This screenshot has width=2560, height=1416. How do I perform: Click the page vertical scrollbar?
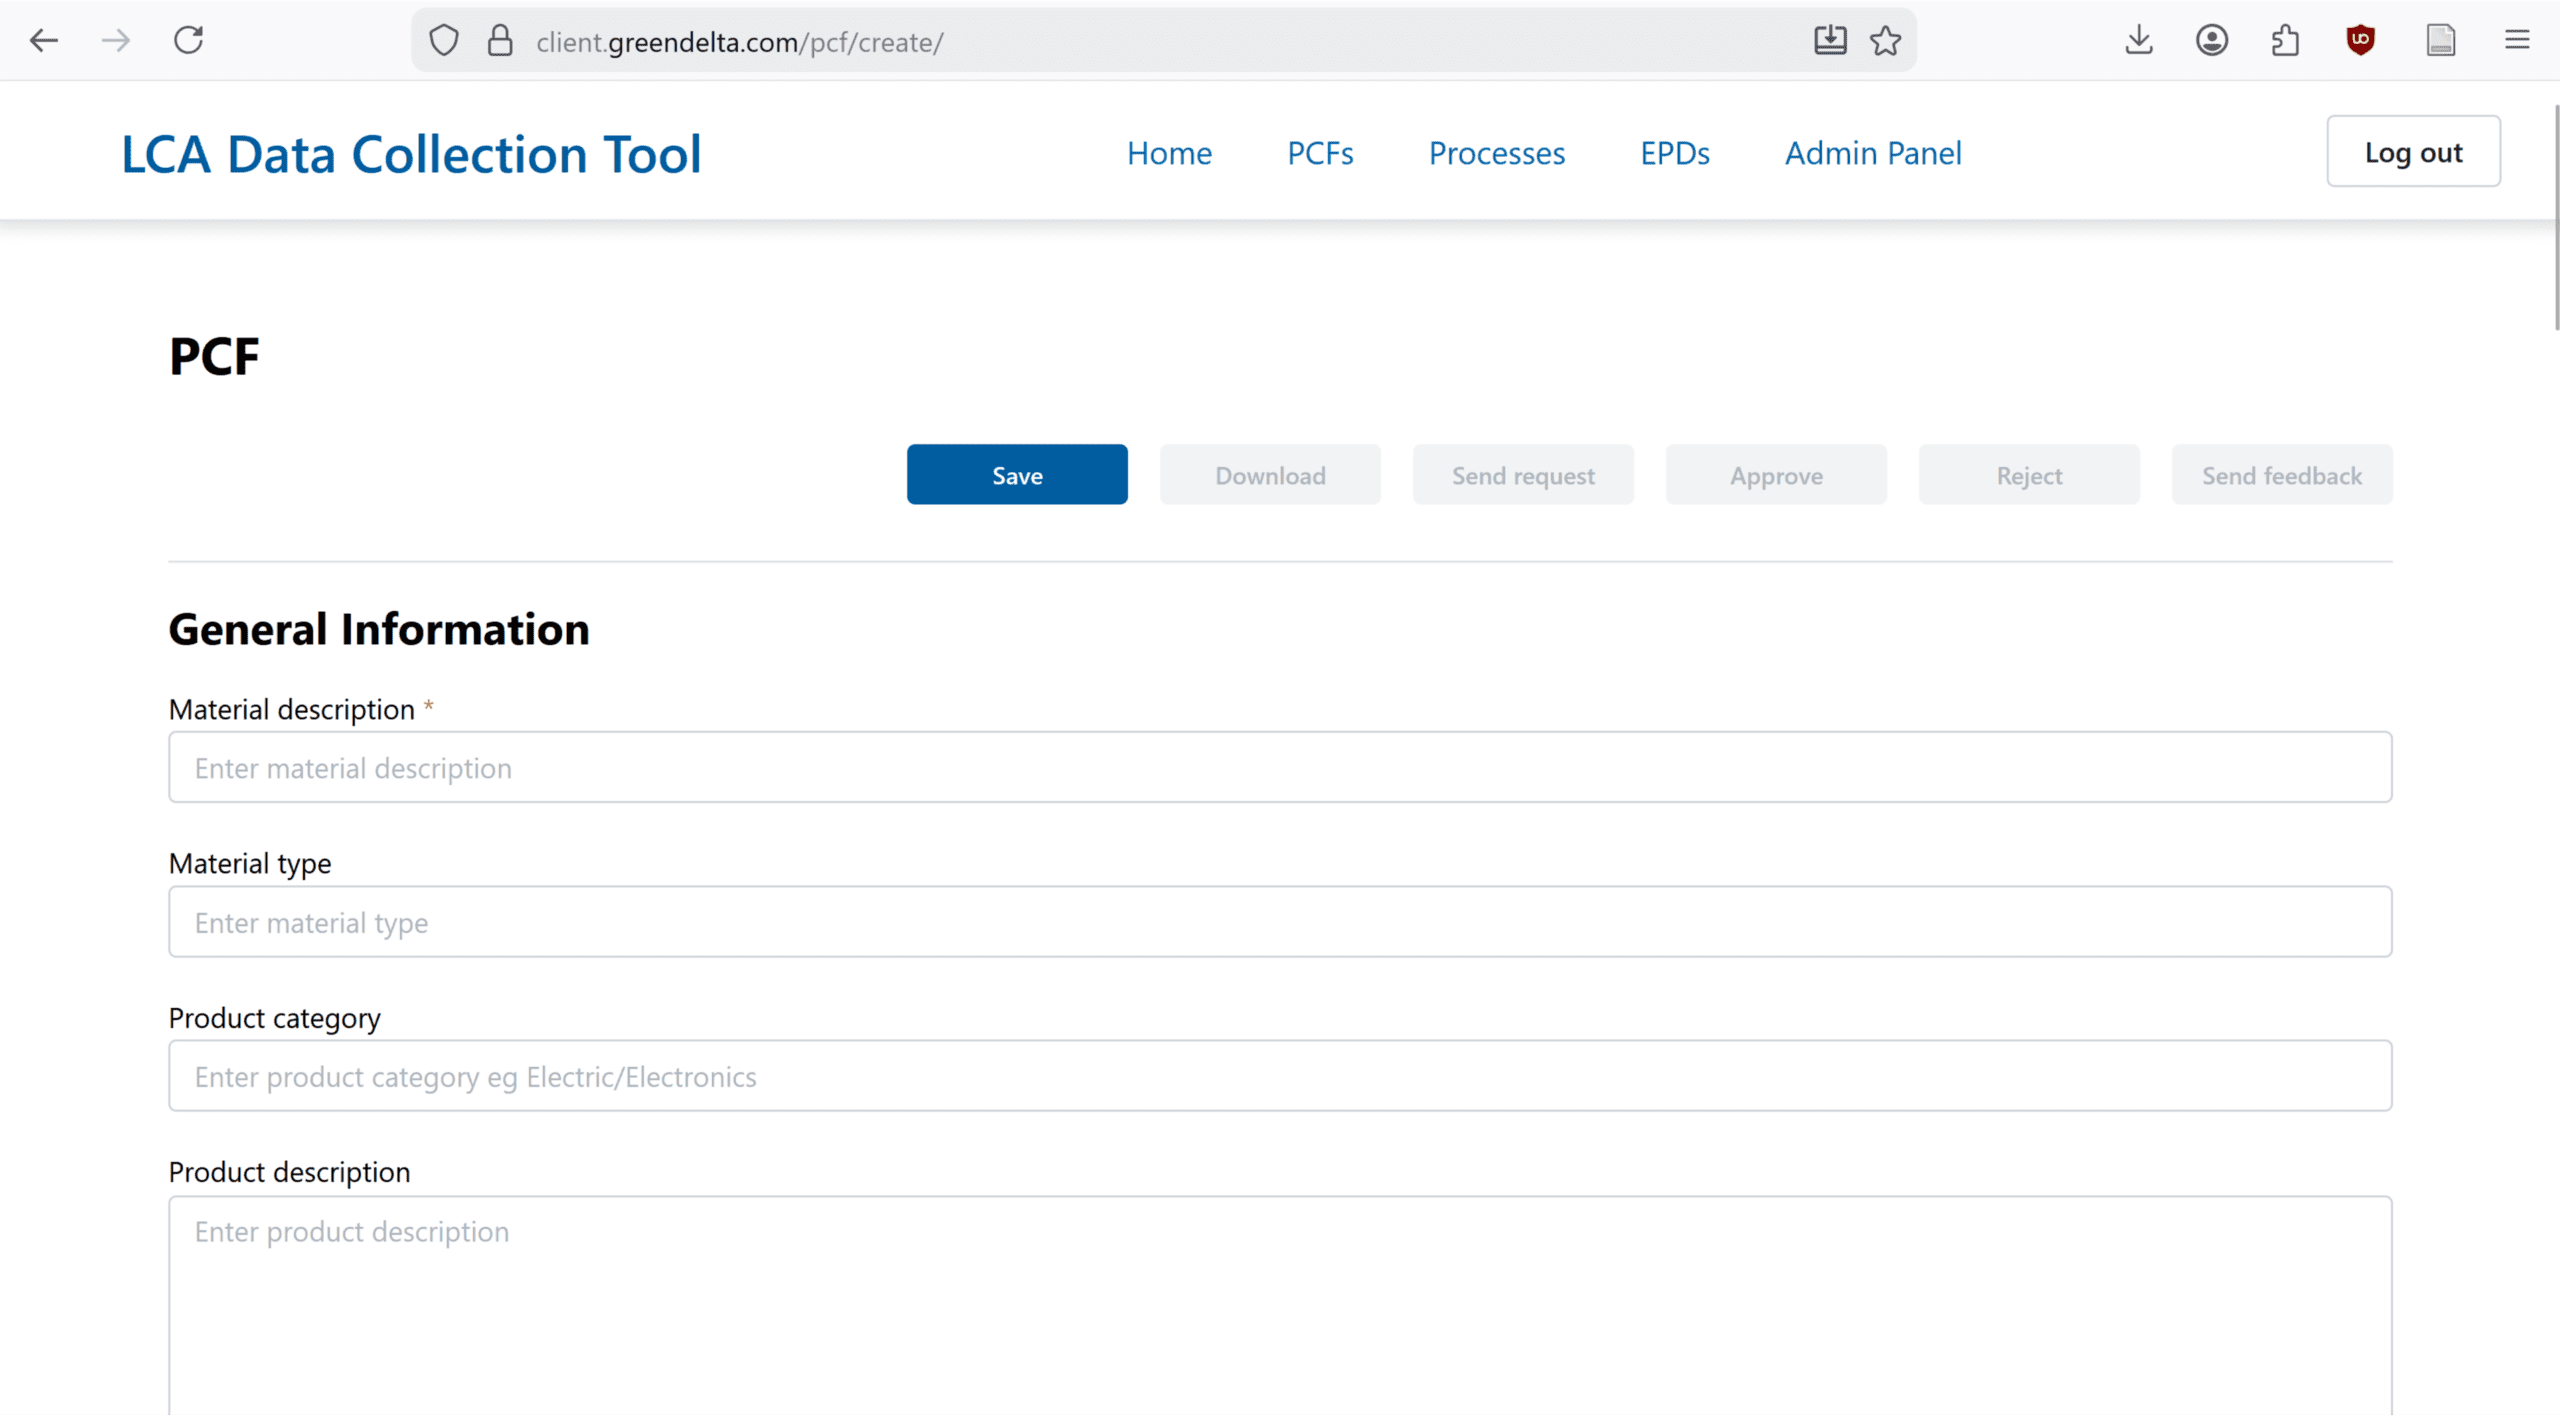tap(2555, 218)
